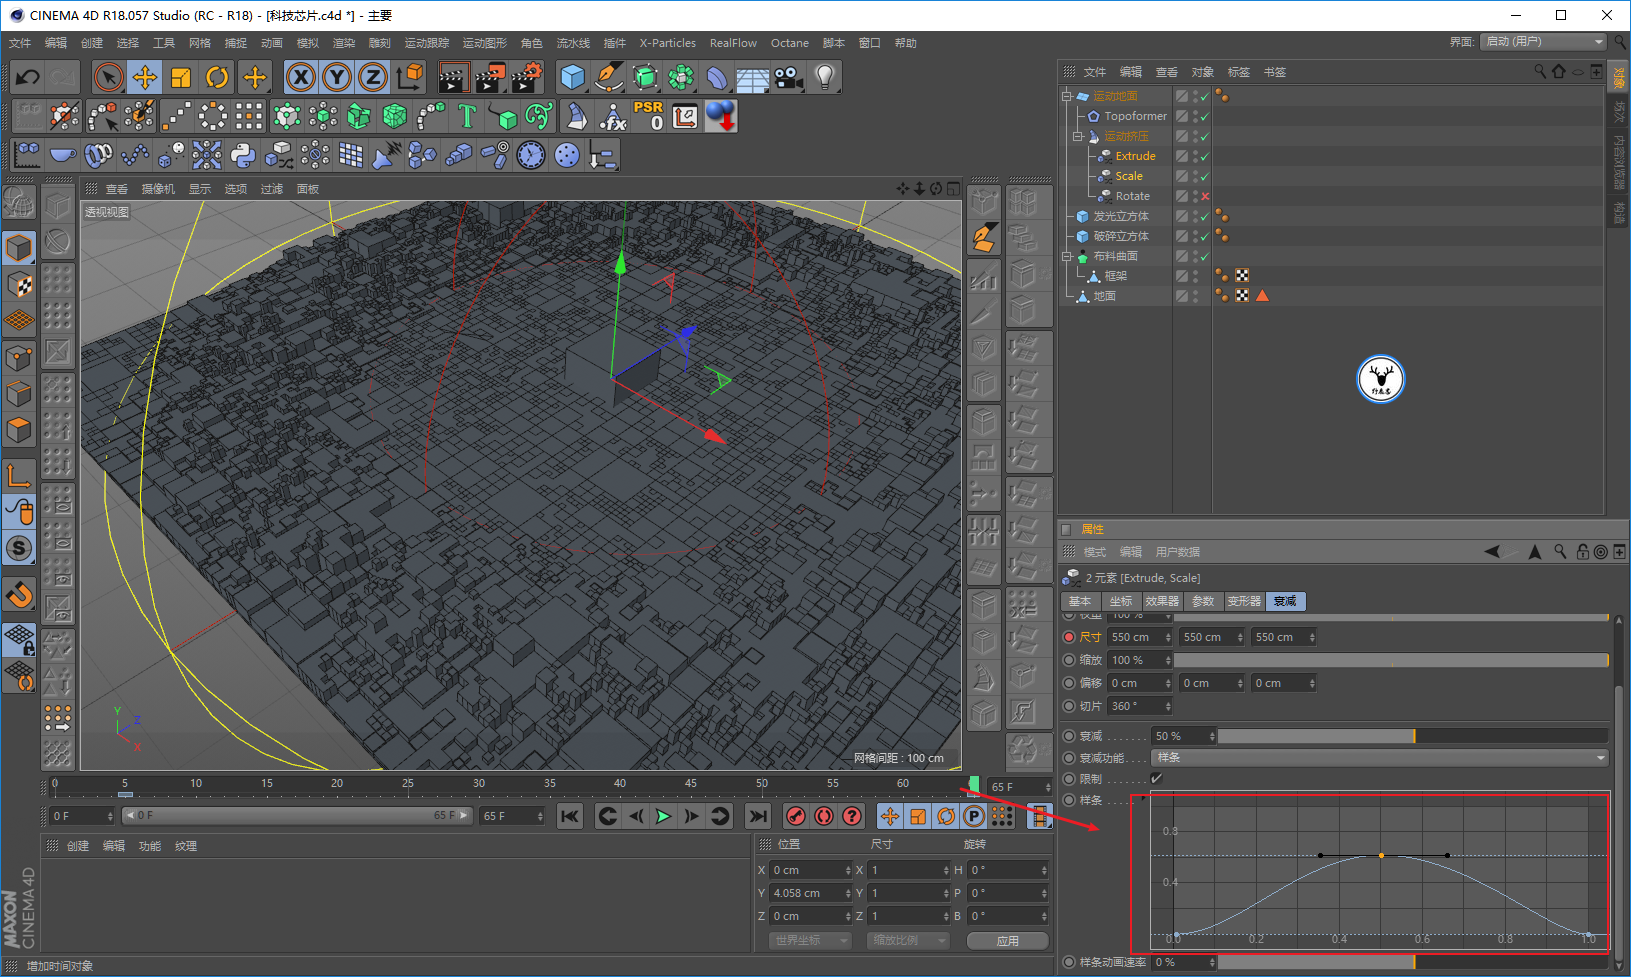
Task: Switch to the 效果器 tab
Action: coord(1162,601)
